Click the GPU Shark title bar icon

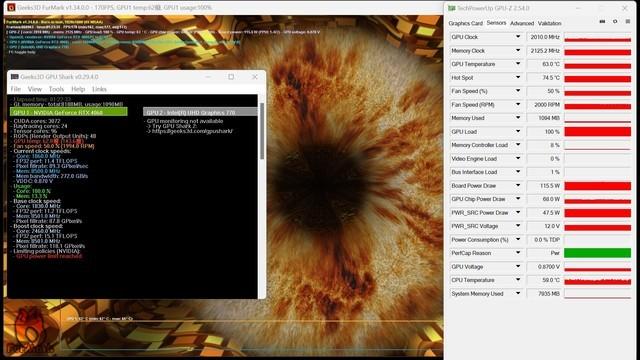[15, 77]
